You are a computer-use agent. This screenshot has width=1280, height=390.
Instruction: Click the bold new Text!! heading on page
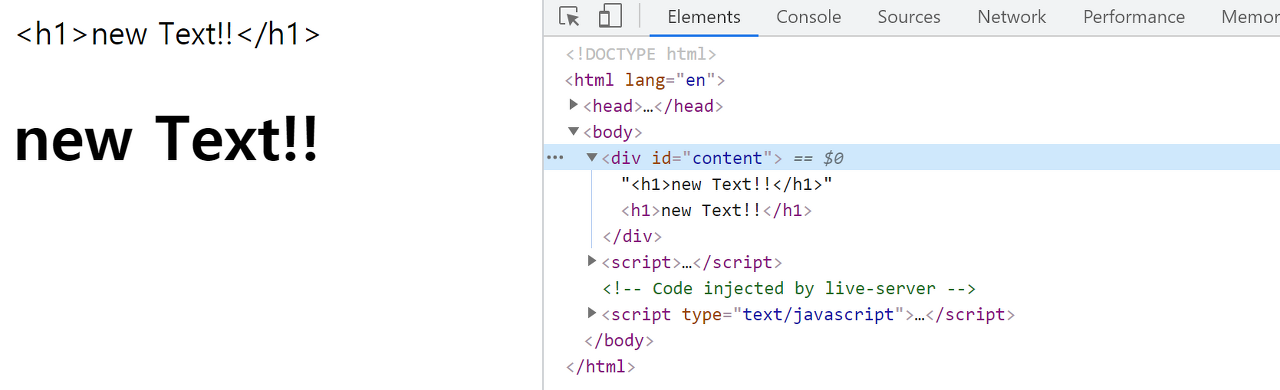(167, 139)
